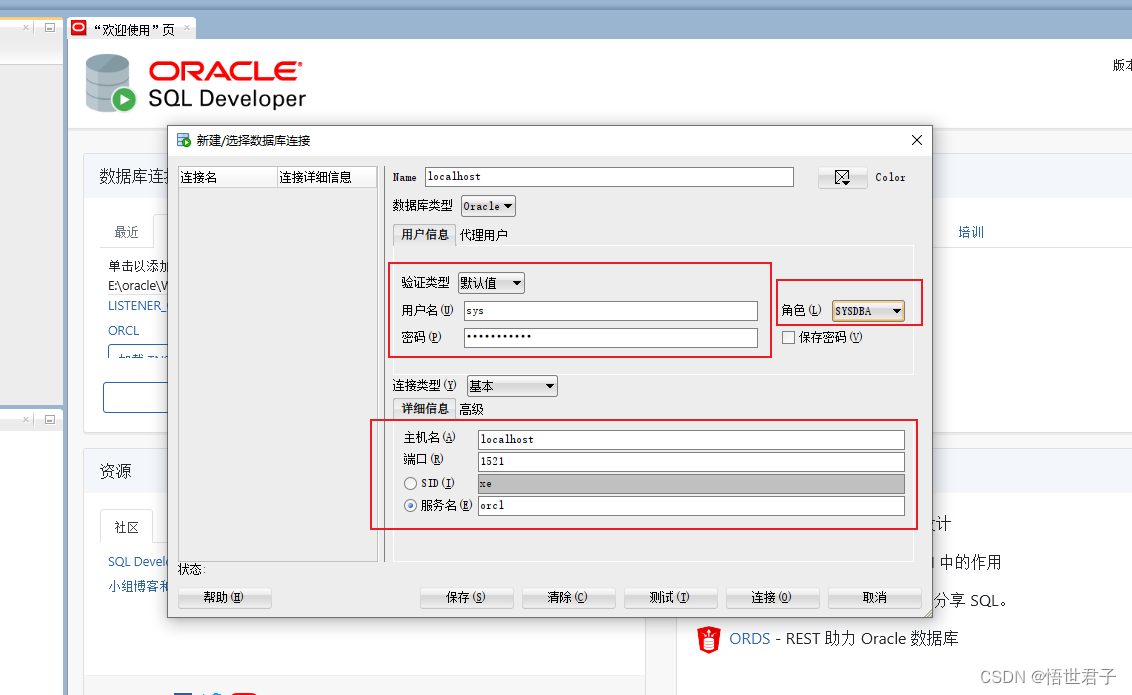The width and height of the screenshot is (1132, 695).
Task: Close the new connection dialog
Action: click(917, 140)
